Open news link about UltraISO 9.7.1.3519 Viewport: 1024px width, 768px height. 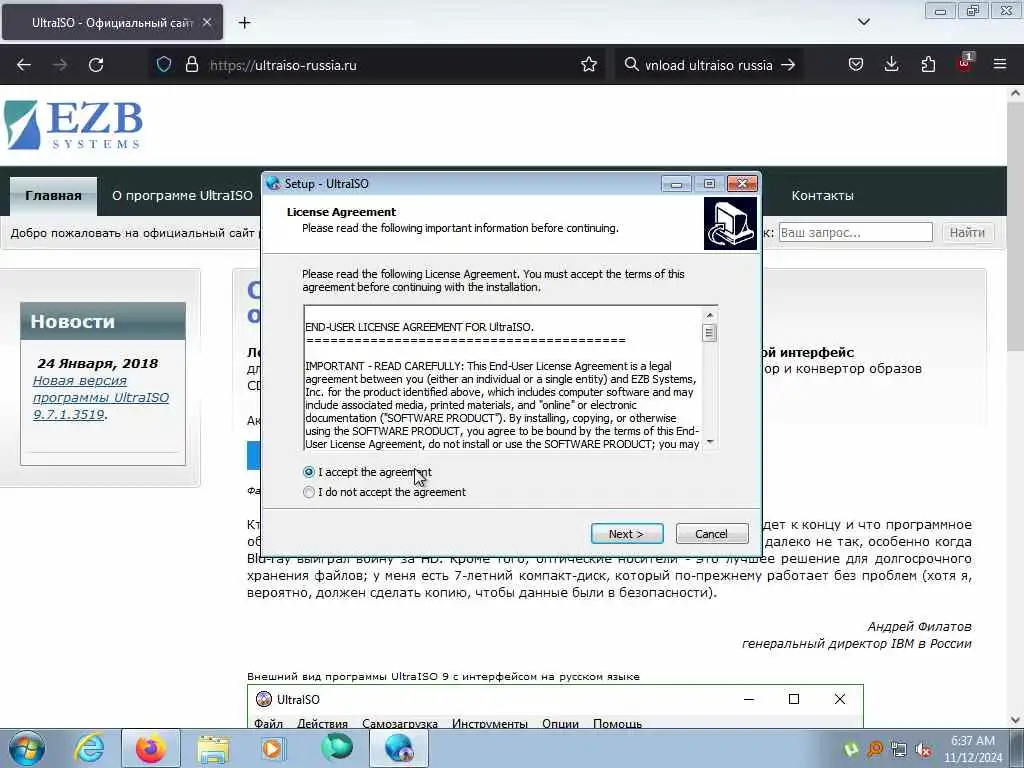[x=101, y=397]
